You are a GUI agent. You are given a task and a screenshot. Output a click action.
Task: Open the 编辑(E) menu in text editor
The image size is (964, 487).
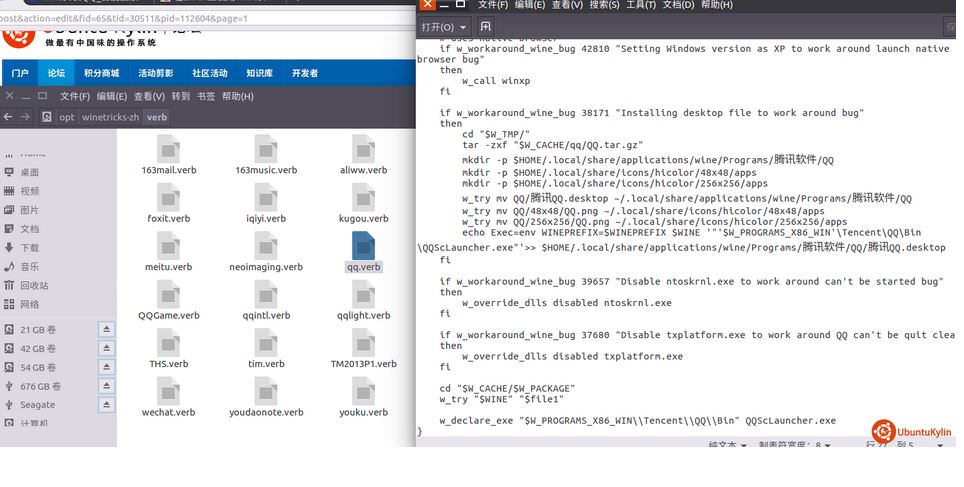click(x=530, y=5)
